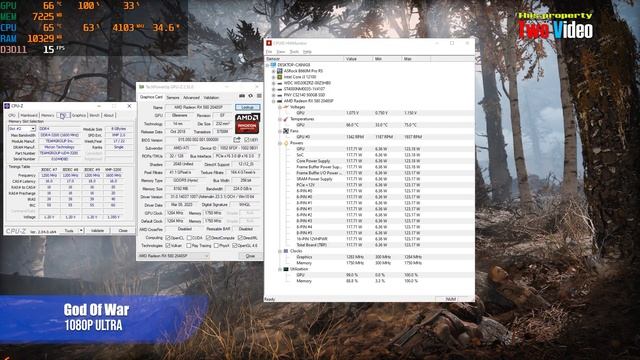This screenshot has height=360, width=640.
Task: Switch to the Memory tab in CPU-Z
Action: tap(47, 116)
